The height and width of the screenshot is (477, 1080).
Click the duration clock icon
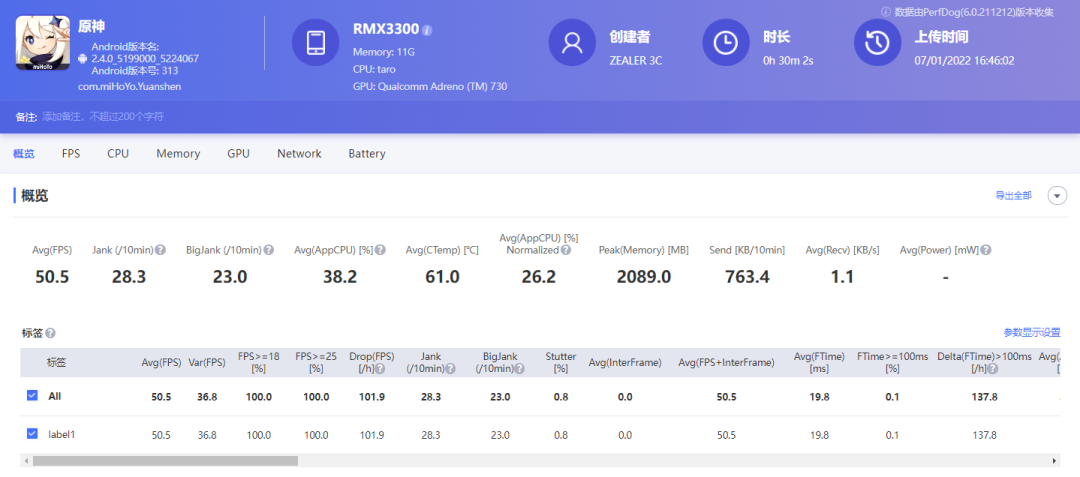point(726,43)
